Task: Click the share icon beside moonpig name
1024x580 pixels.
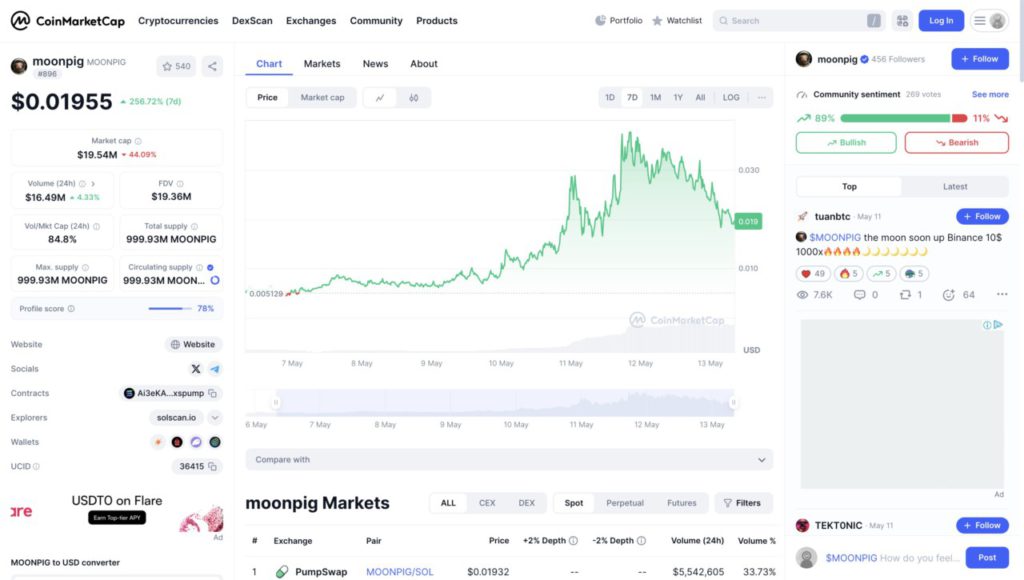Action: [x=212, y=66]
